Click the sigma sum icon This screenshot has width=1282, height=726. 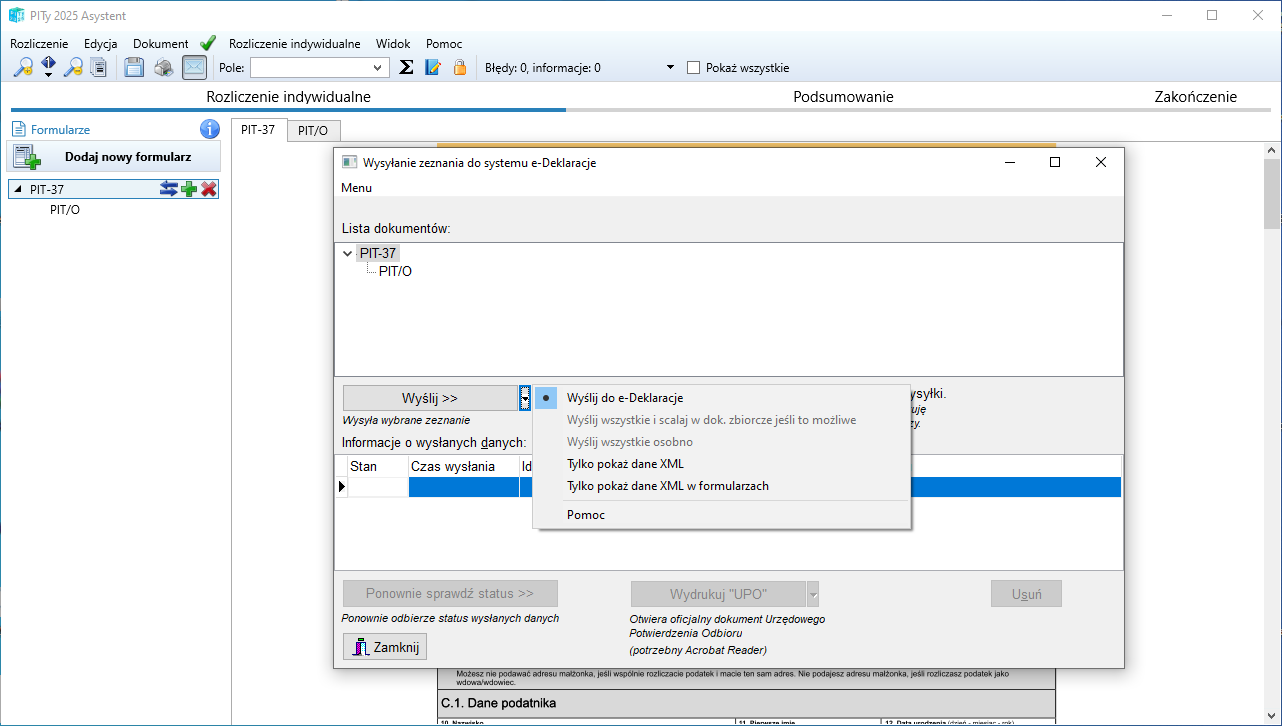[x=406, y=68]
